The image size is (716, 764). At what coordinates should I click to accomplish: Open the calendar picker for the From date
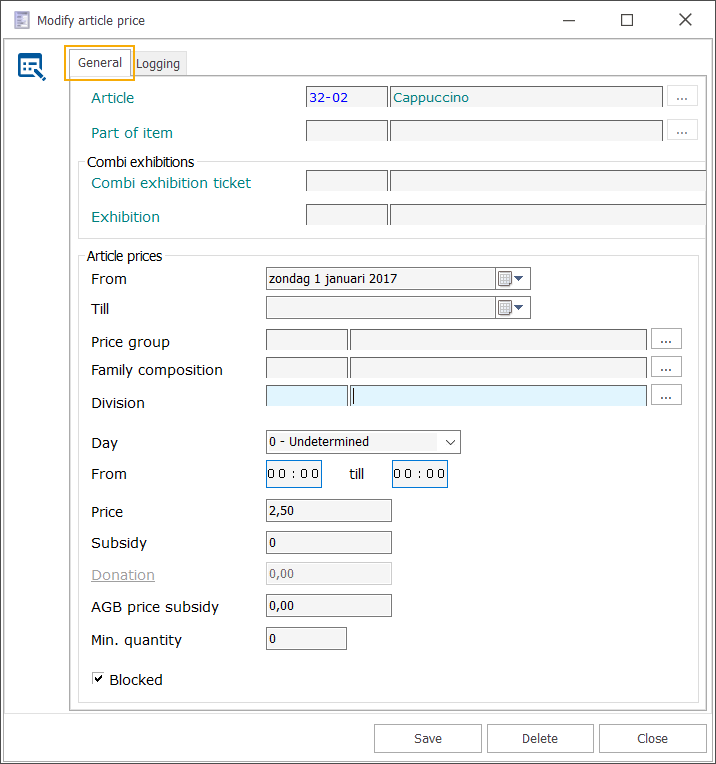pos(512,279)
